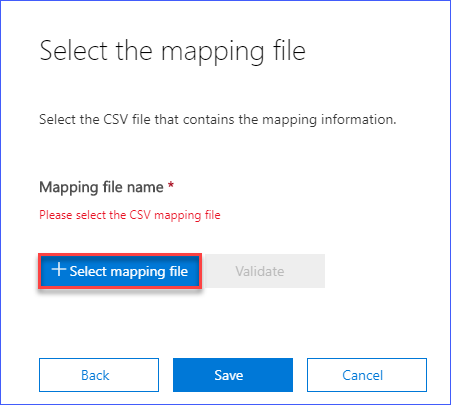
Task: Click the word 'name' in the field label
Action: (x=145, y=188)
